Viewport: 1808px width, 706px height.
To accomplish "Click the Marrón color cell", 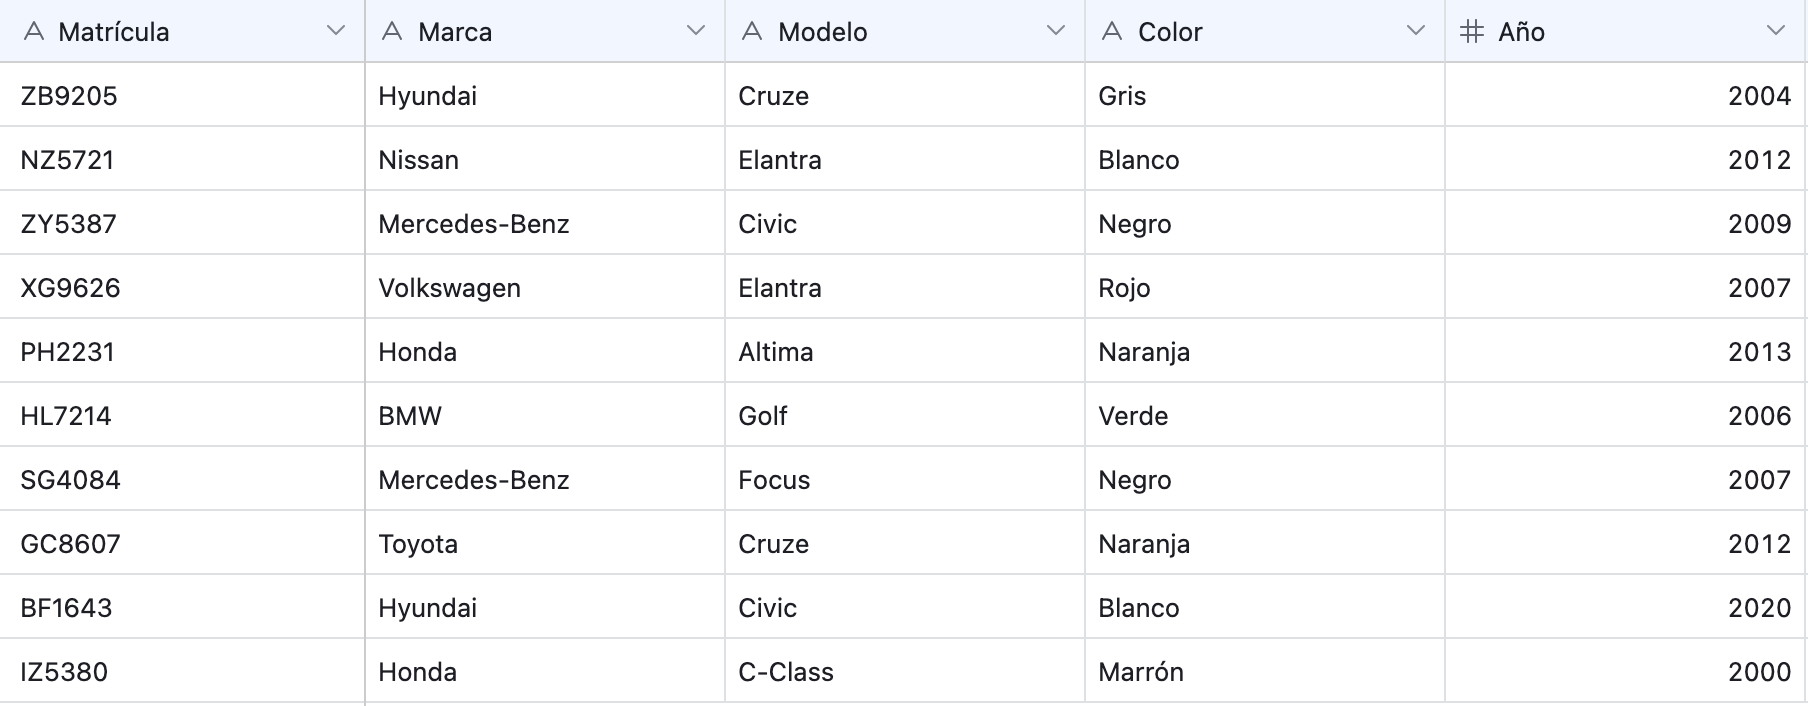I will click(x=1141, y=672).
